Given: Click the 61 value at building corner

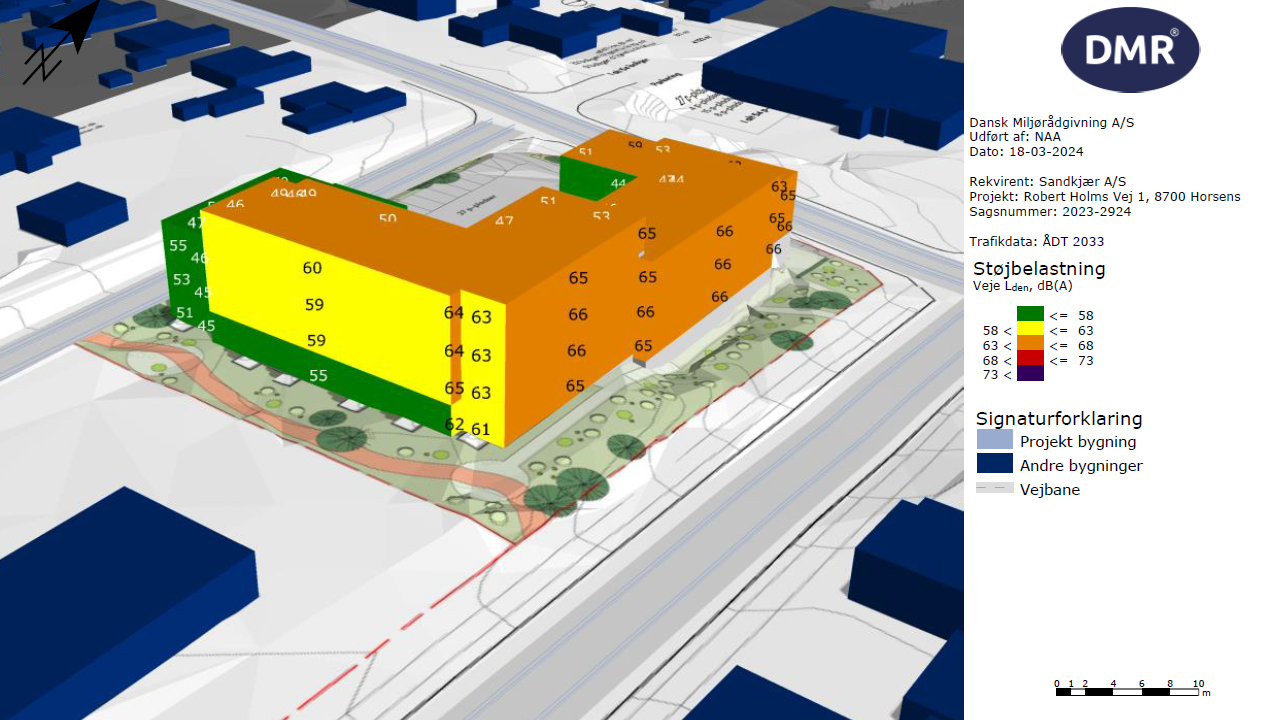Looking at the screenshot, I should [481, 430].
